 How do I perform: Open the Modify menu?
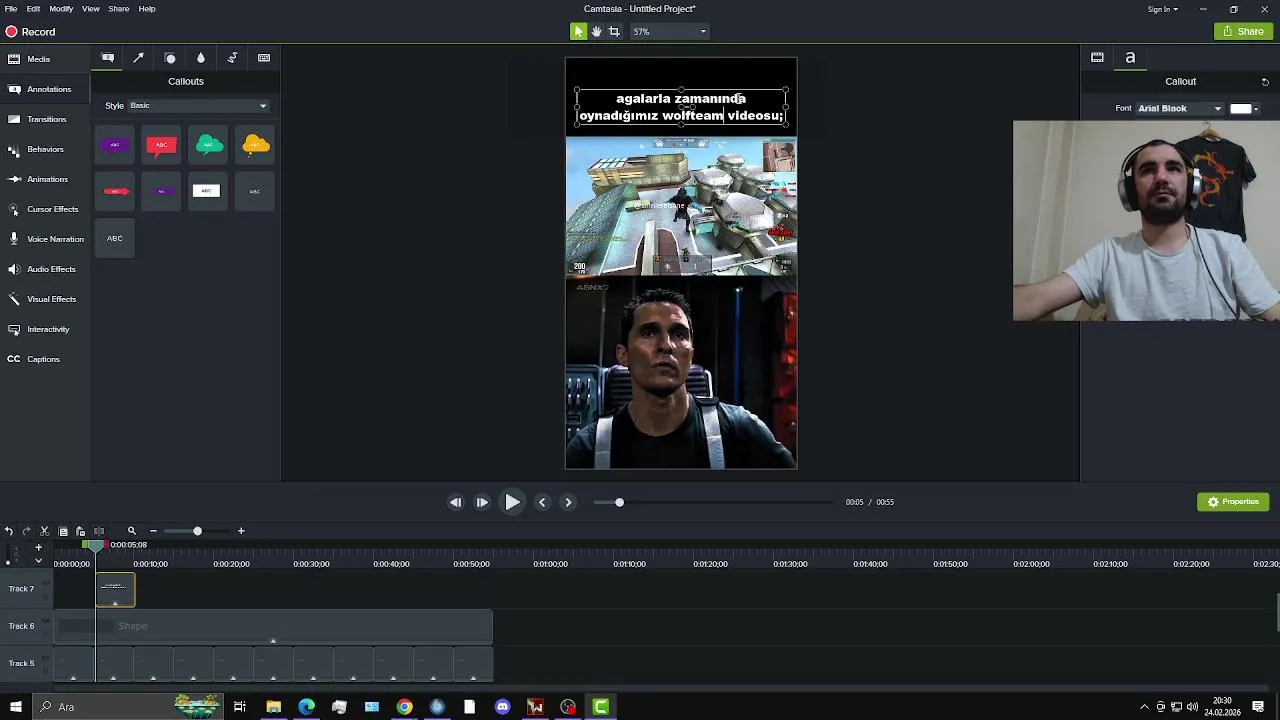[x=61, y=9]
